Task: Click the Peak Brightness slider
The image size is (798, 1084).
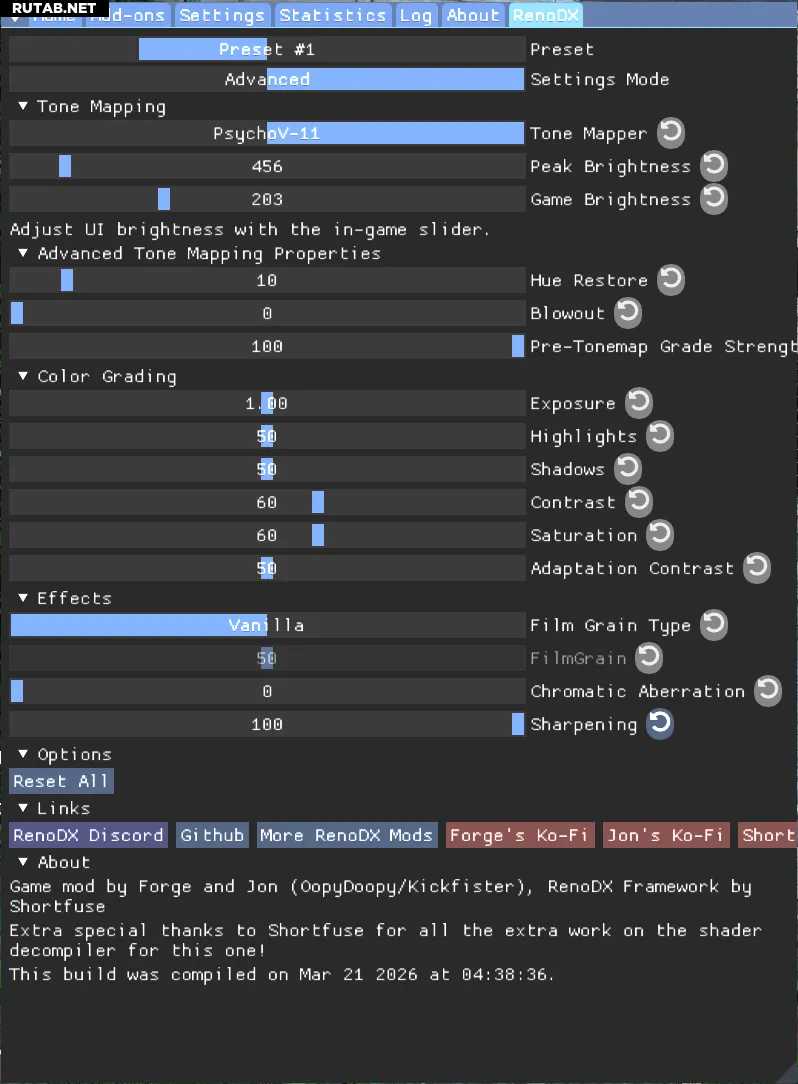Action: point(266,166)
